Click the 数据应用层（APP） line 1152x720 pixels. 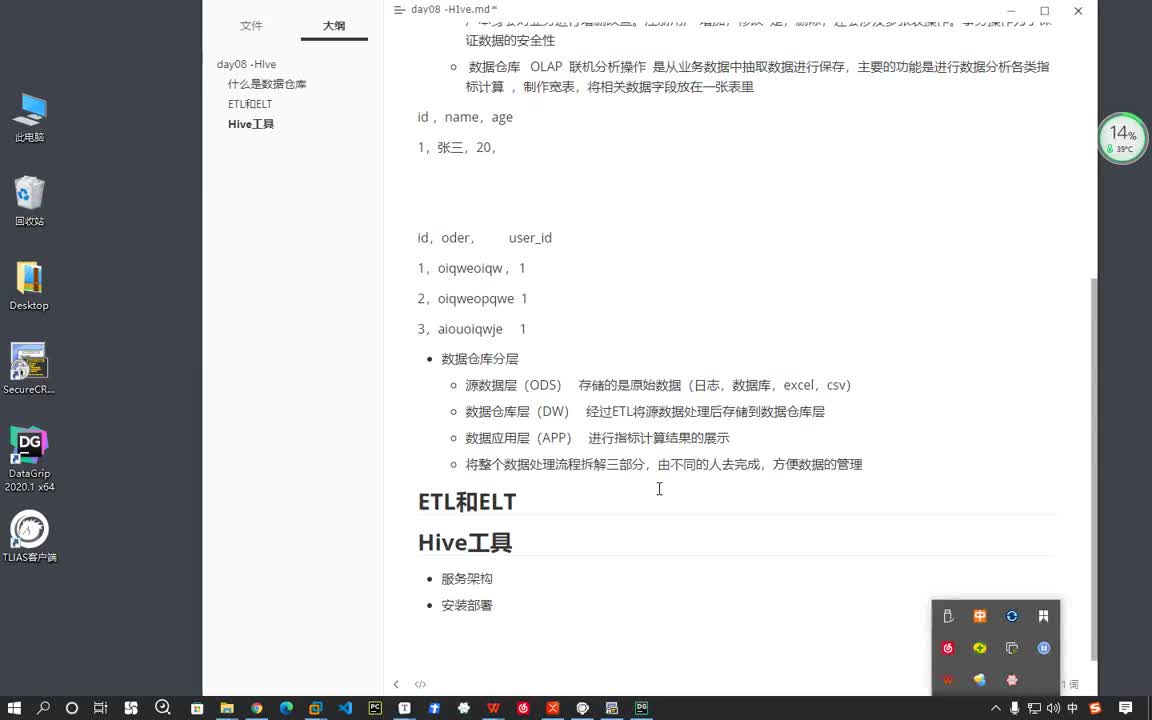(x=597, y=438)
